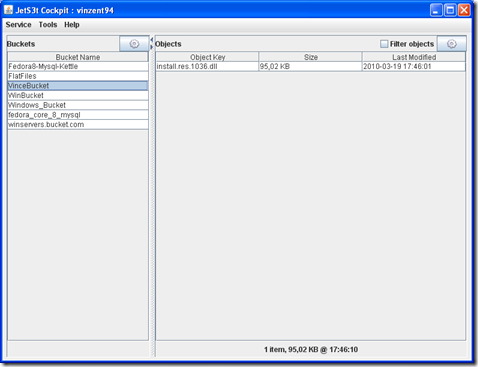This screenshot has height=367, width=478.
Task: Minimize the JetS3t Cockpit window
Action: (436, 10)
